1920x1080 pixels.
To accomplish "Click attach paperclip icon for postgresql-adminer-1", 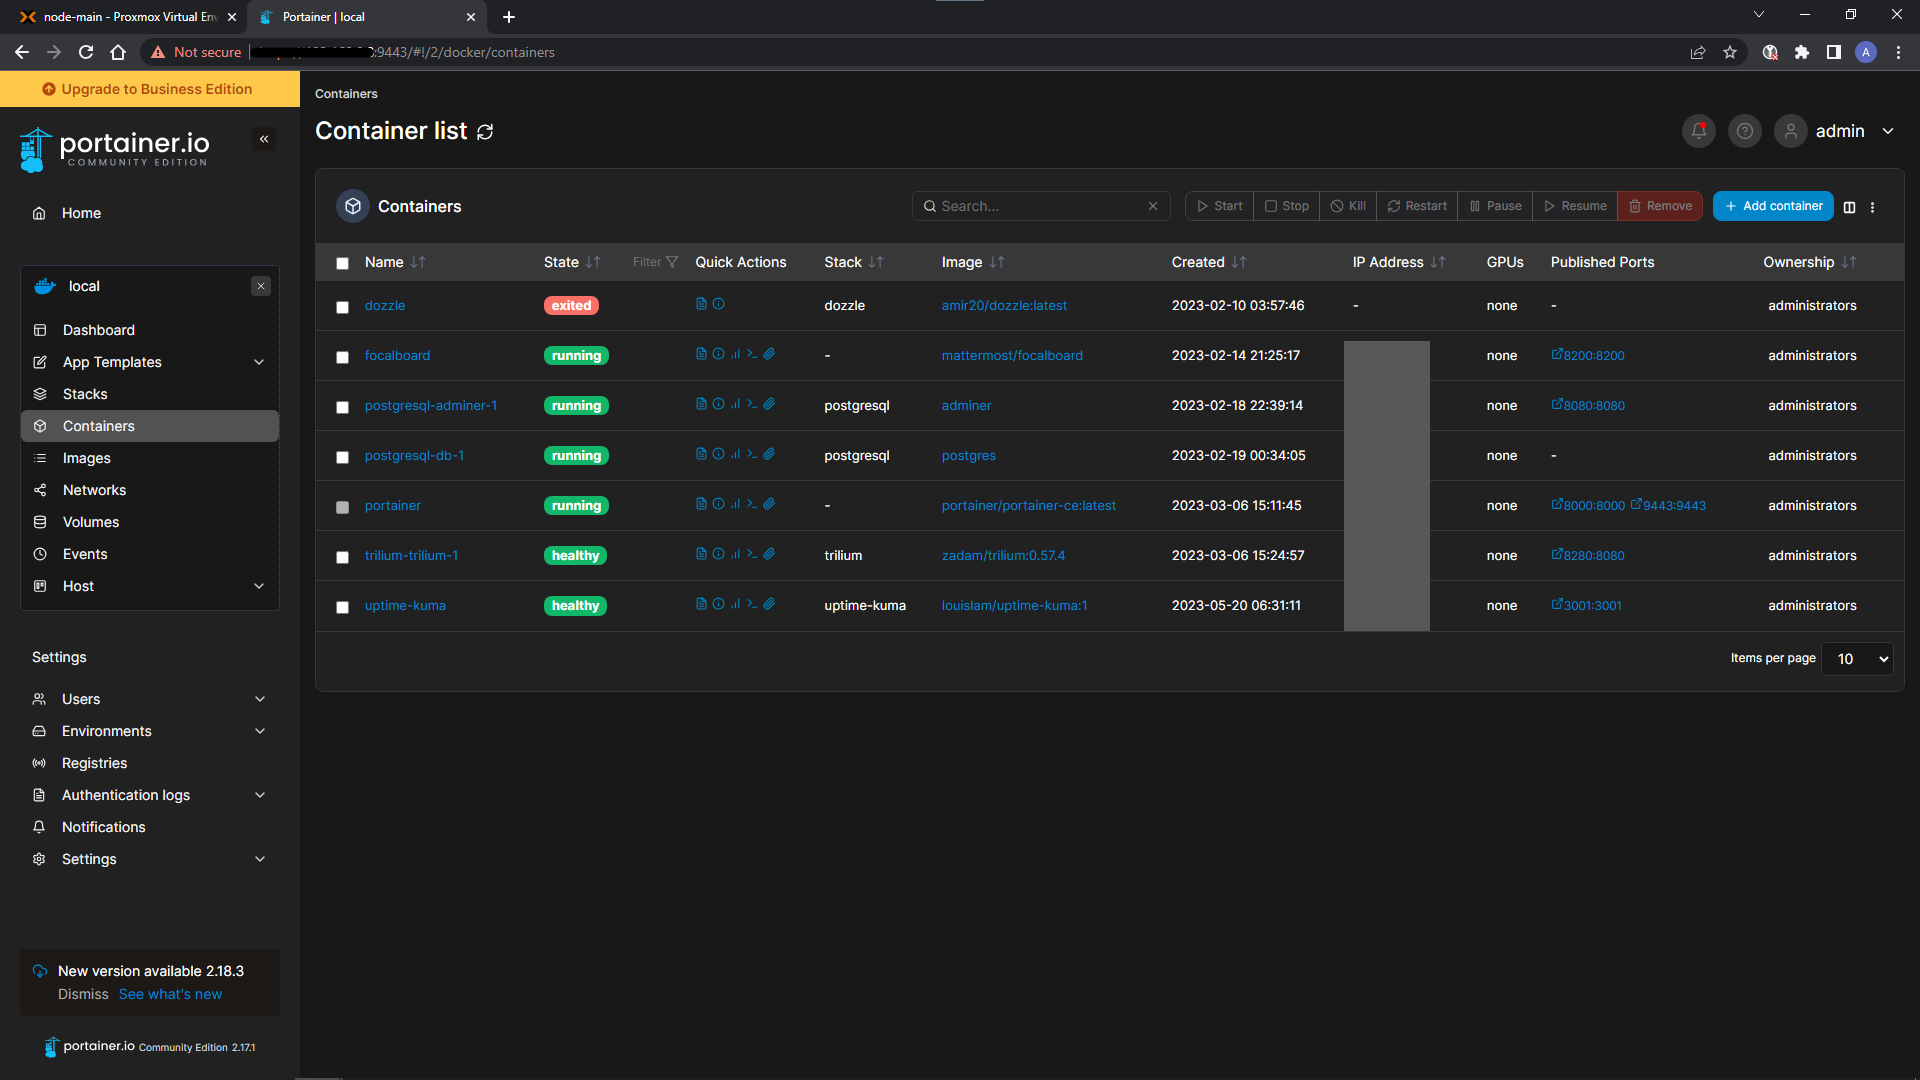I will [769, 404].
